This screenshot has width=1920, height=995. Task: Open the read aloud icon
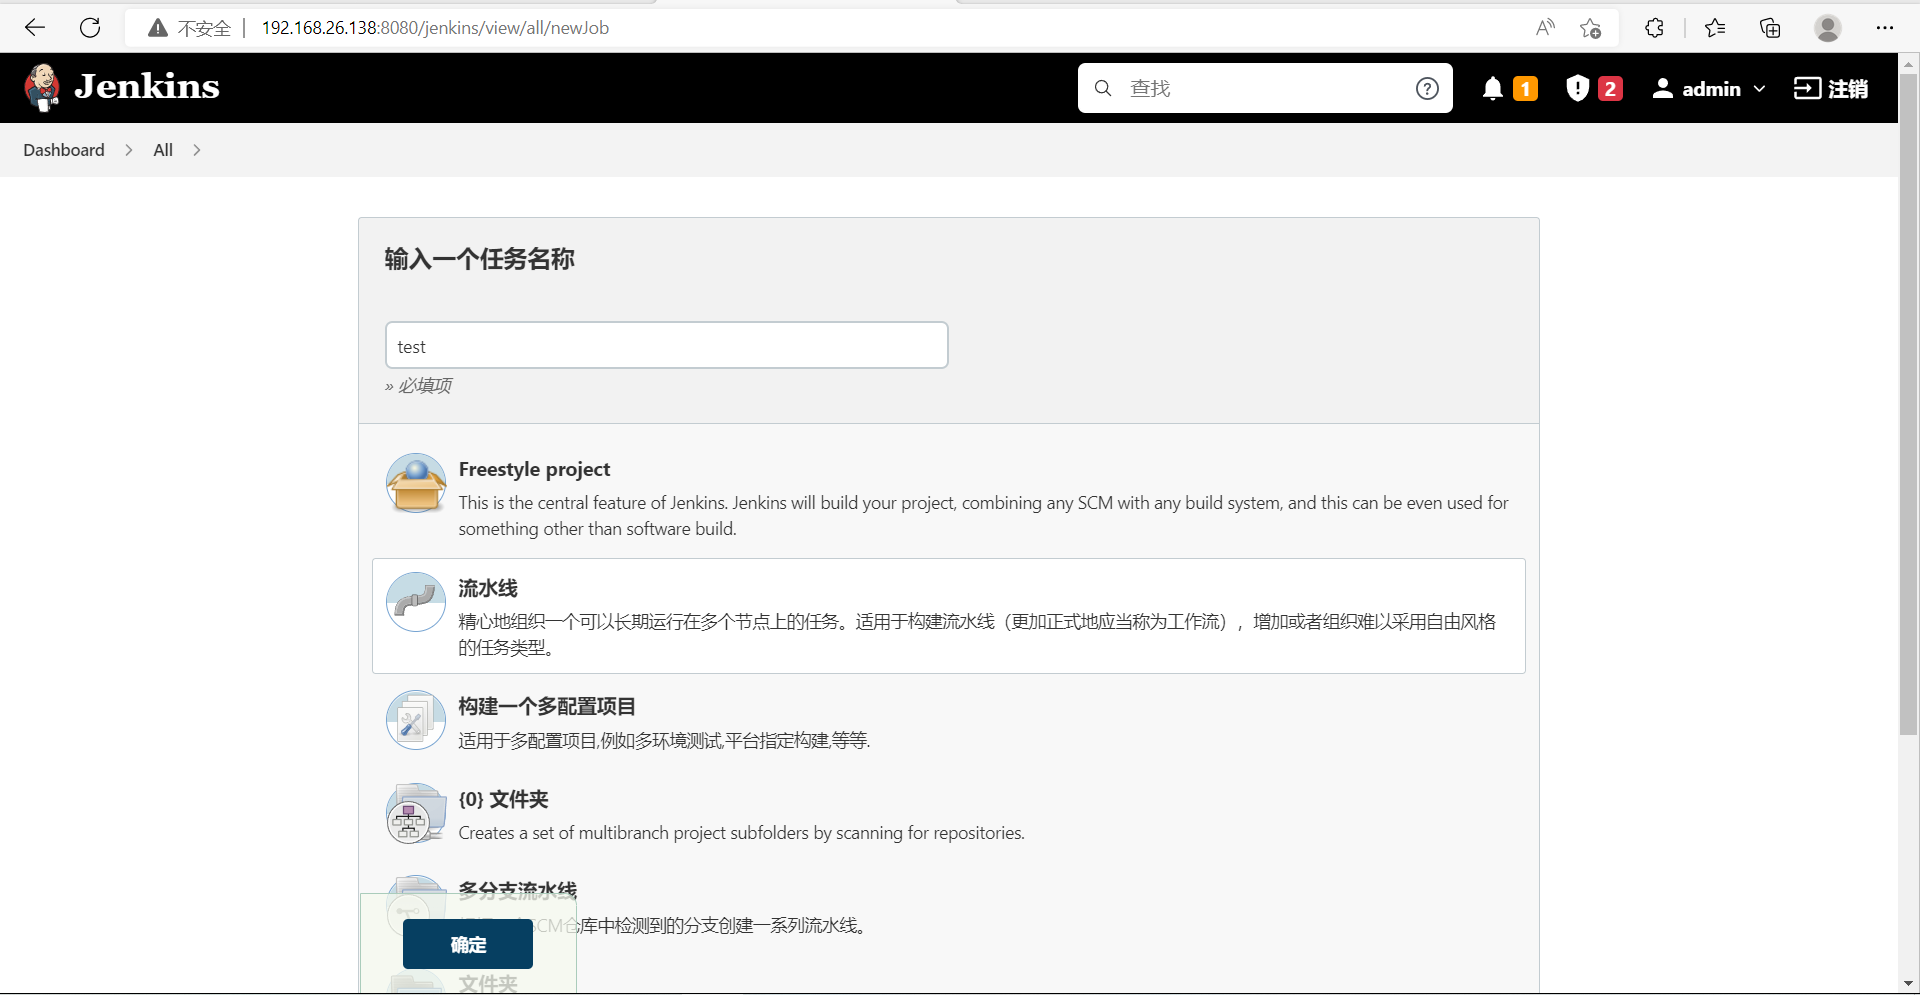(1545, 28)
